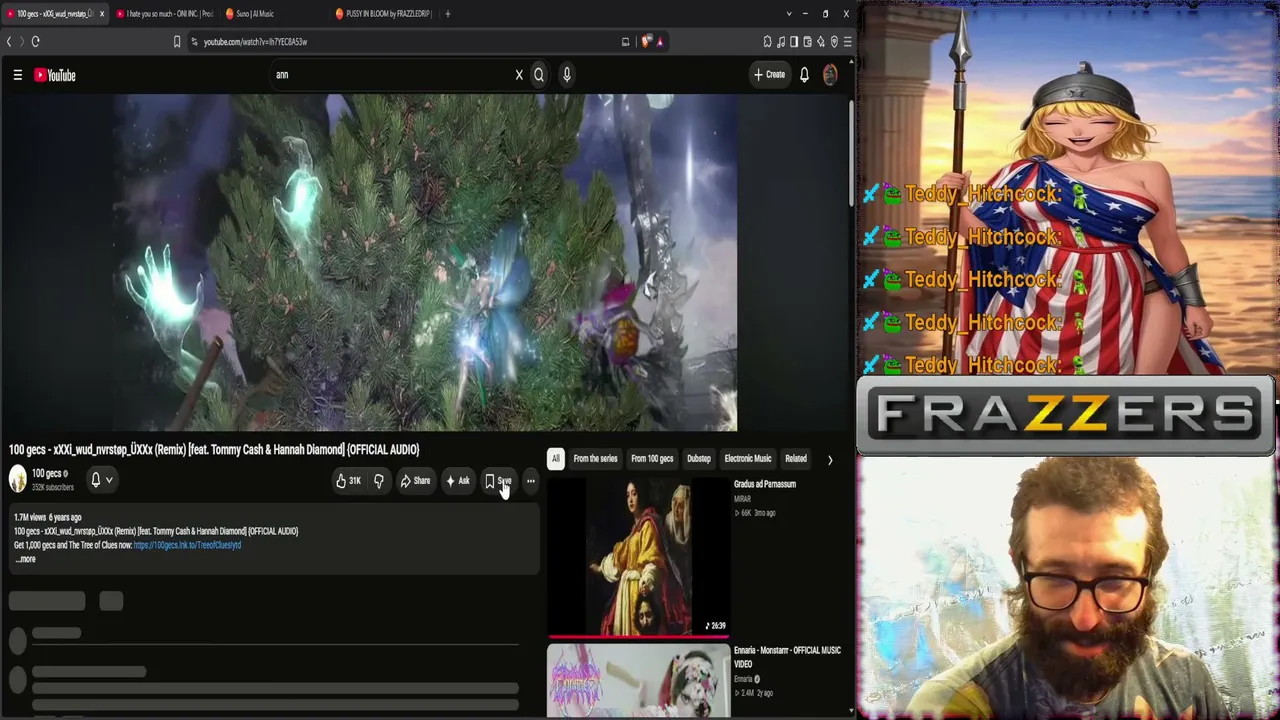This screenshot has width=1280, height=720.
Task: Open the 100 gecs channel avatar
Action: click(18, 479)
